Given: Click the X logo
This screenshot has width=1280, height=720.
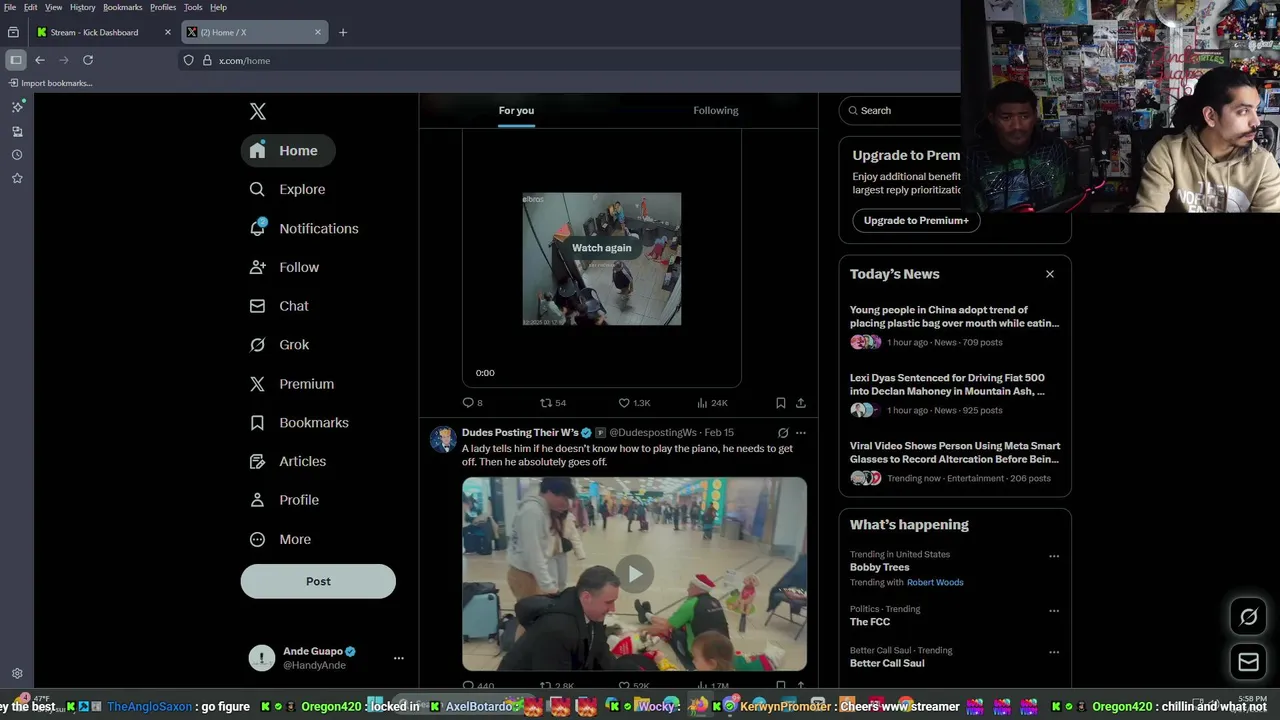Looking at the screenshot, I should [258, 112].
